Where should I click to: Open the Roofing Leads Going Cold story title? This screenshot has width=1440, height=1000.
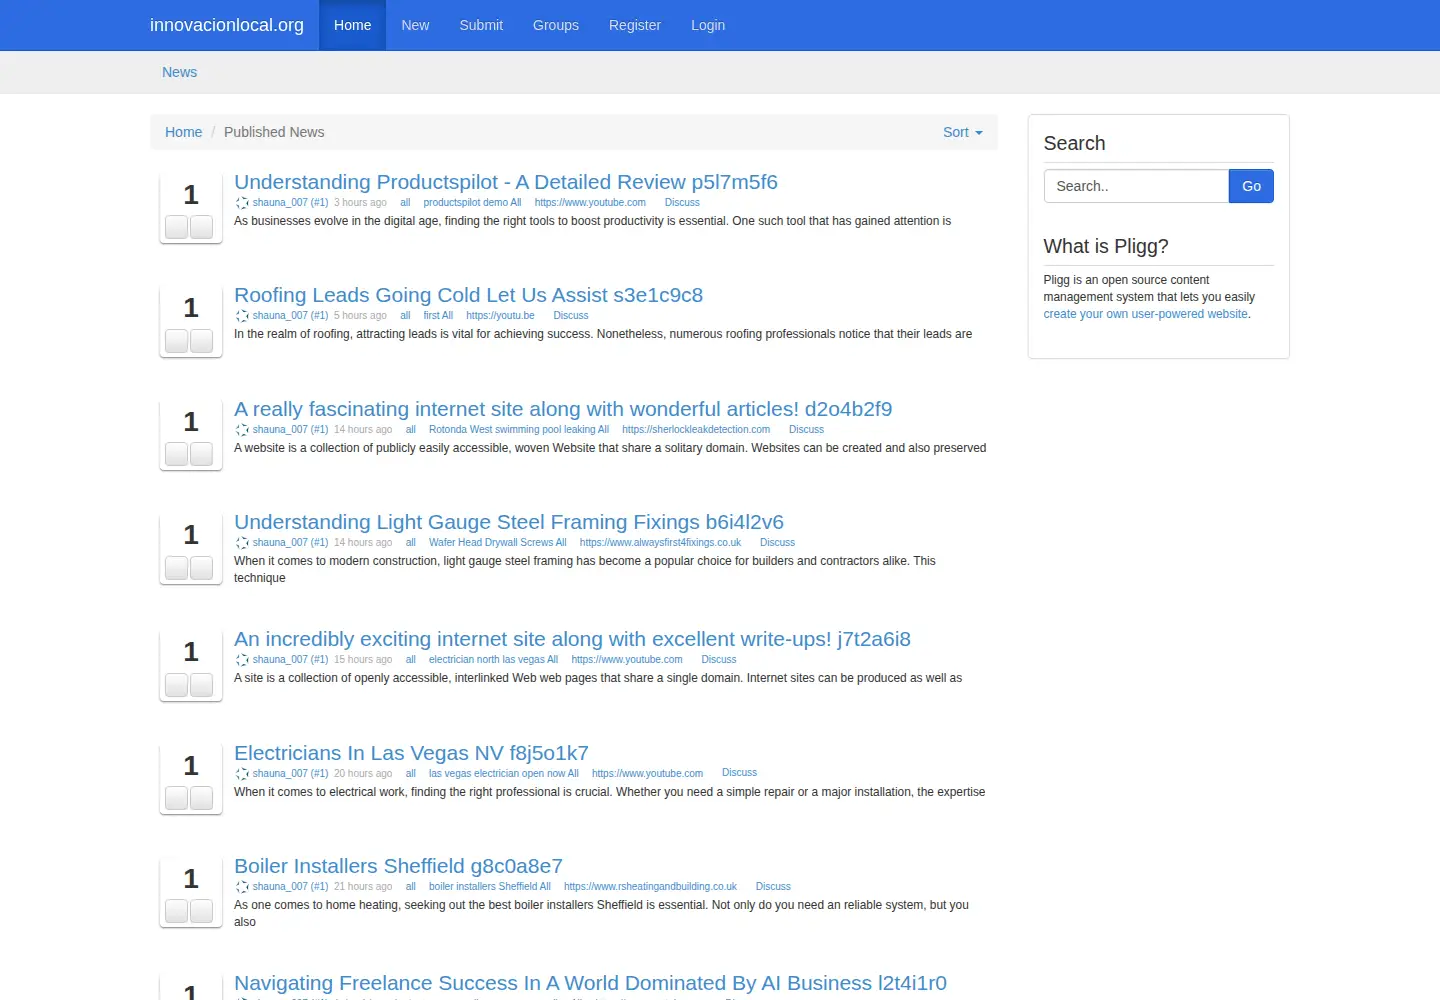pos(468,295)
